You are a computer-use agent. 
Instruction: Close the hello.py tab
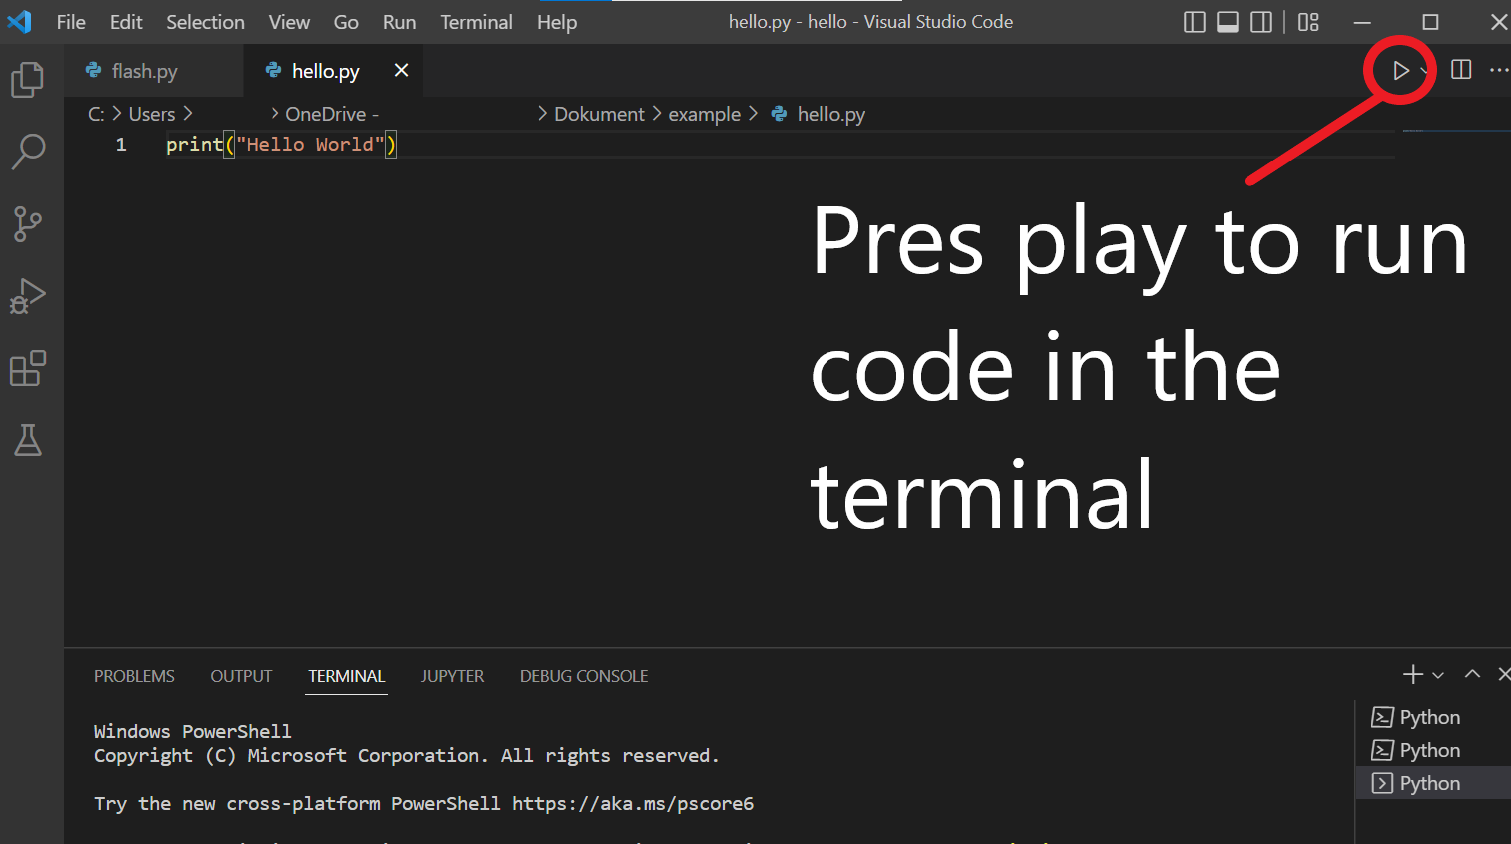click(401, 70)
